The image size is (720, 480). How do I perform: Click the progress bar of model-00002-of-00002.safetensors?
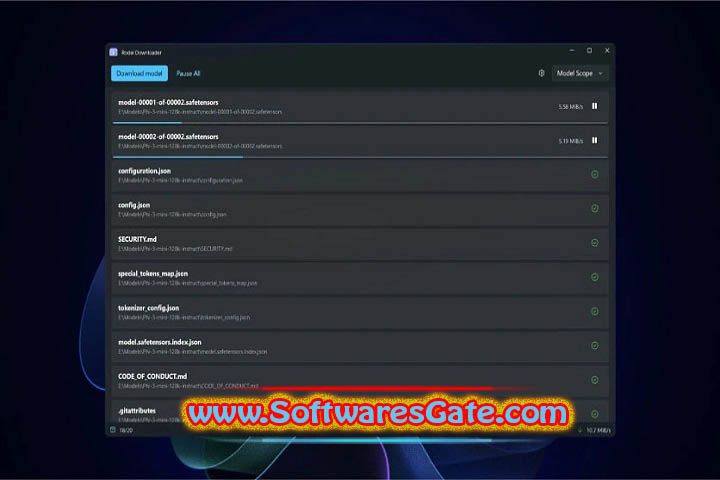pyautogui.click(x=360, y=157)
